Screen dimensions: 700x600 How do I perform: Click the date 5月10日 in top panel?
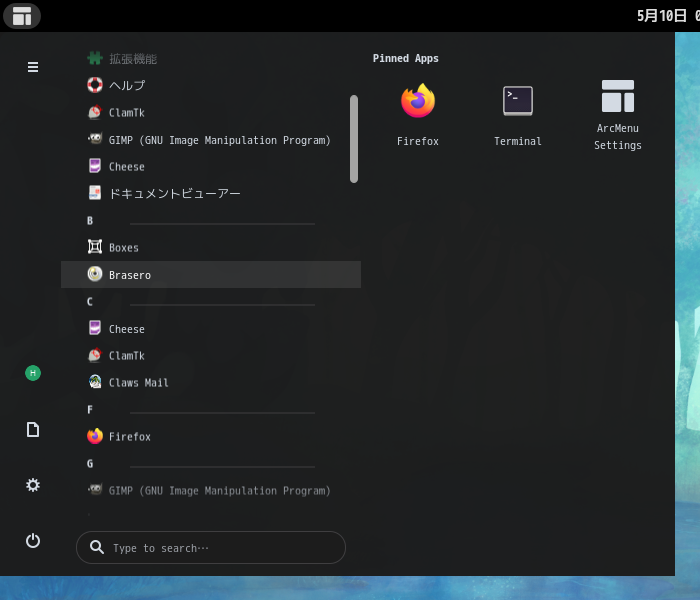click(x=661, y=16)
